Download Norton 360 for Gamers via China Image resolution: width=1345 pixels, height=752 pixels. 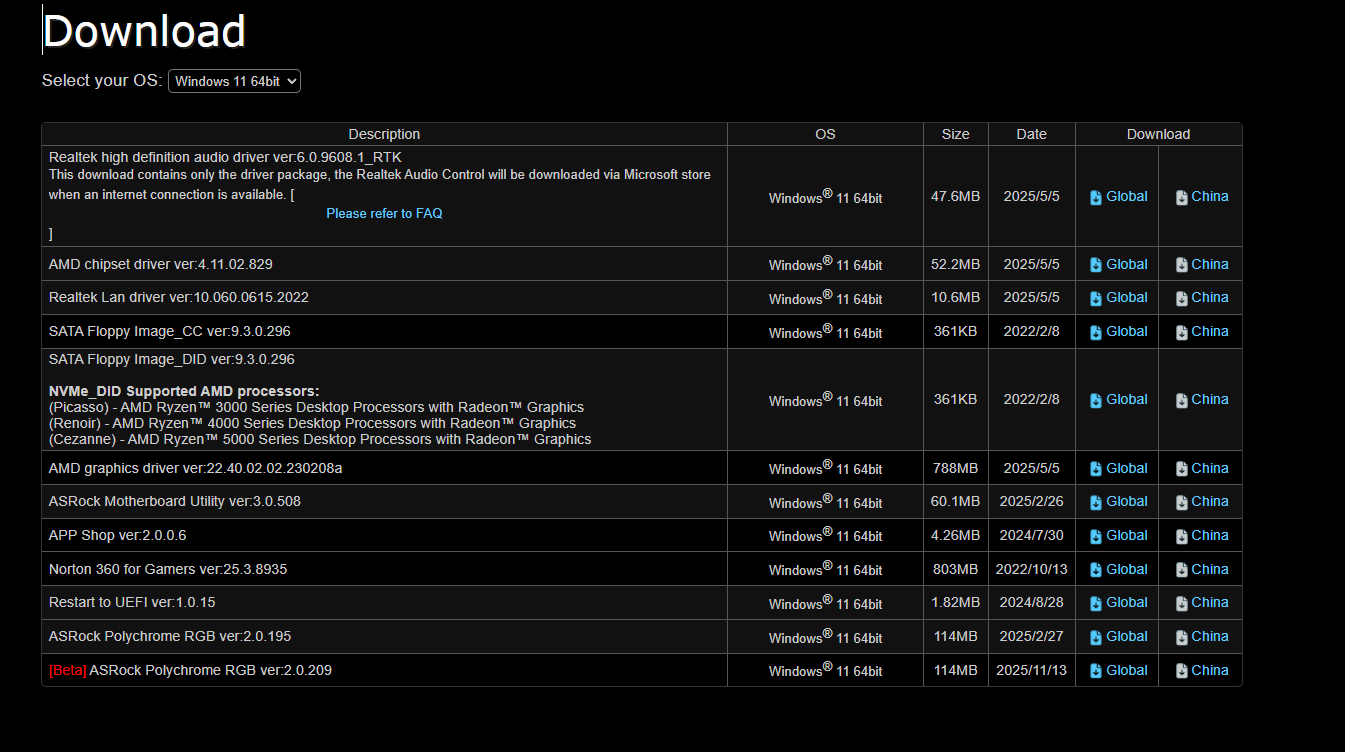point(1201,570)
